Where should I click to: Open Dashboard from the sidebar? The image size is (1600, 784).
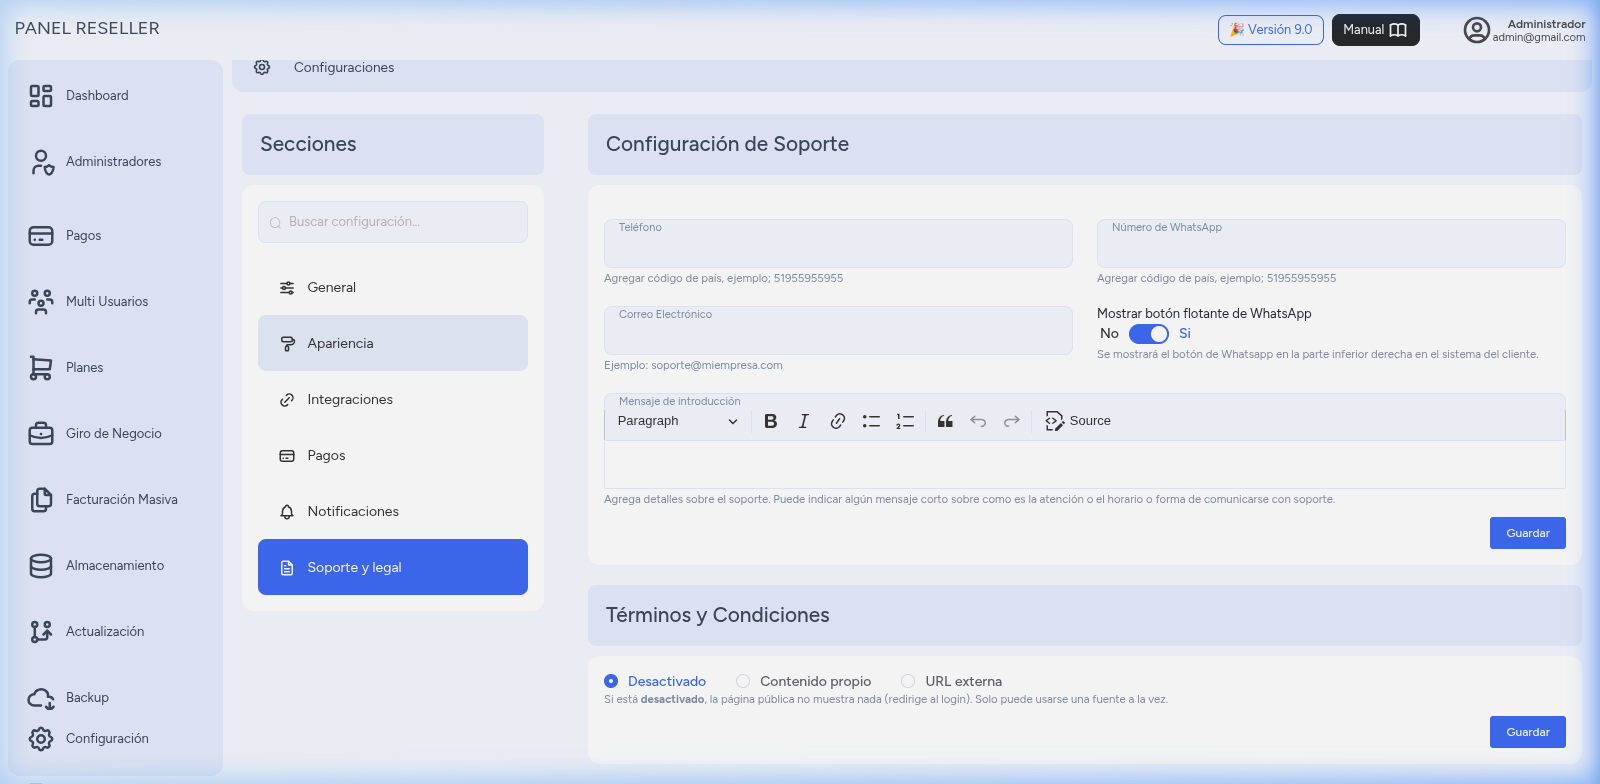97,95
